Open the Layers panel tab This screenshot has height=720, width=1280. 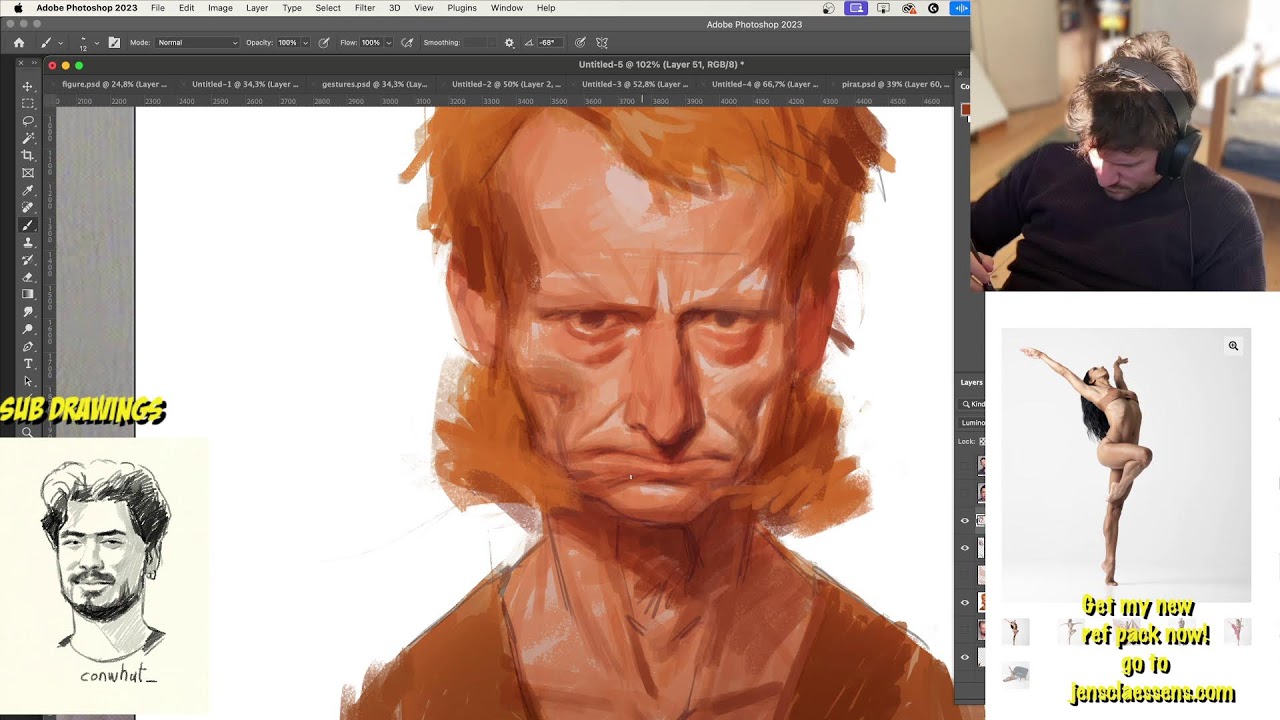tap(972, 382)
